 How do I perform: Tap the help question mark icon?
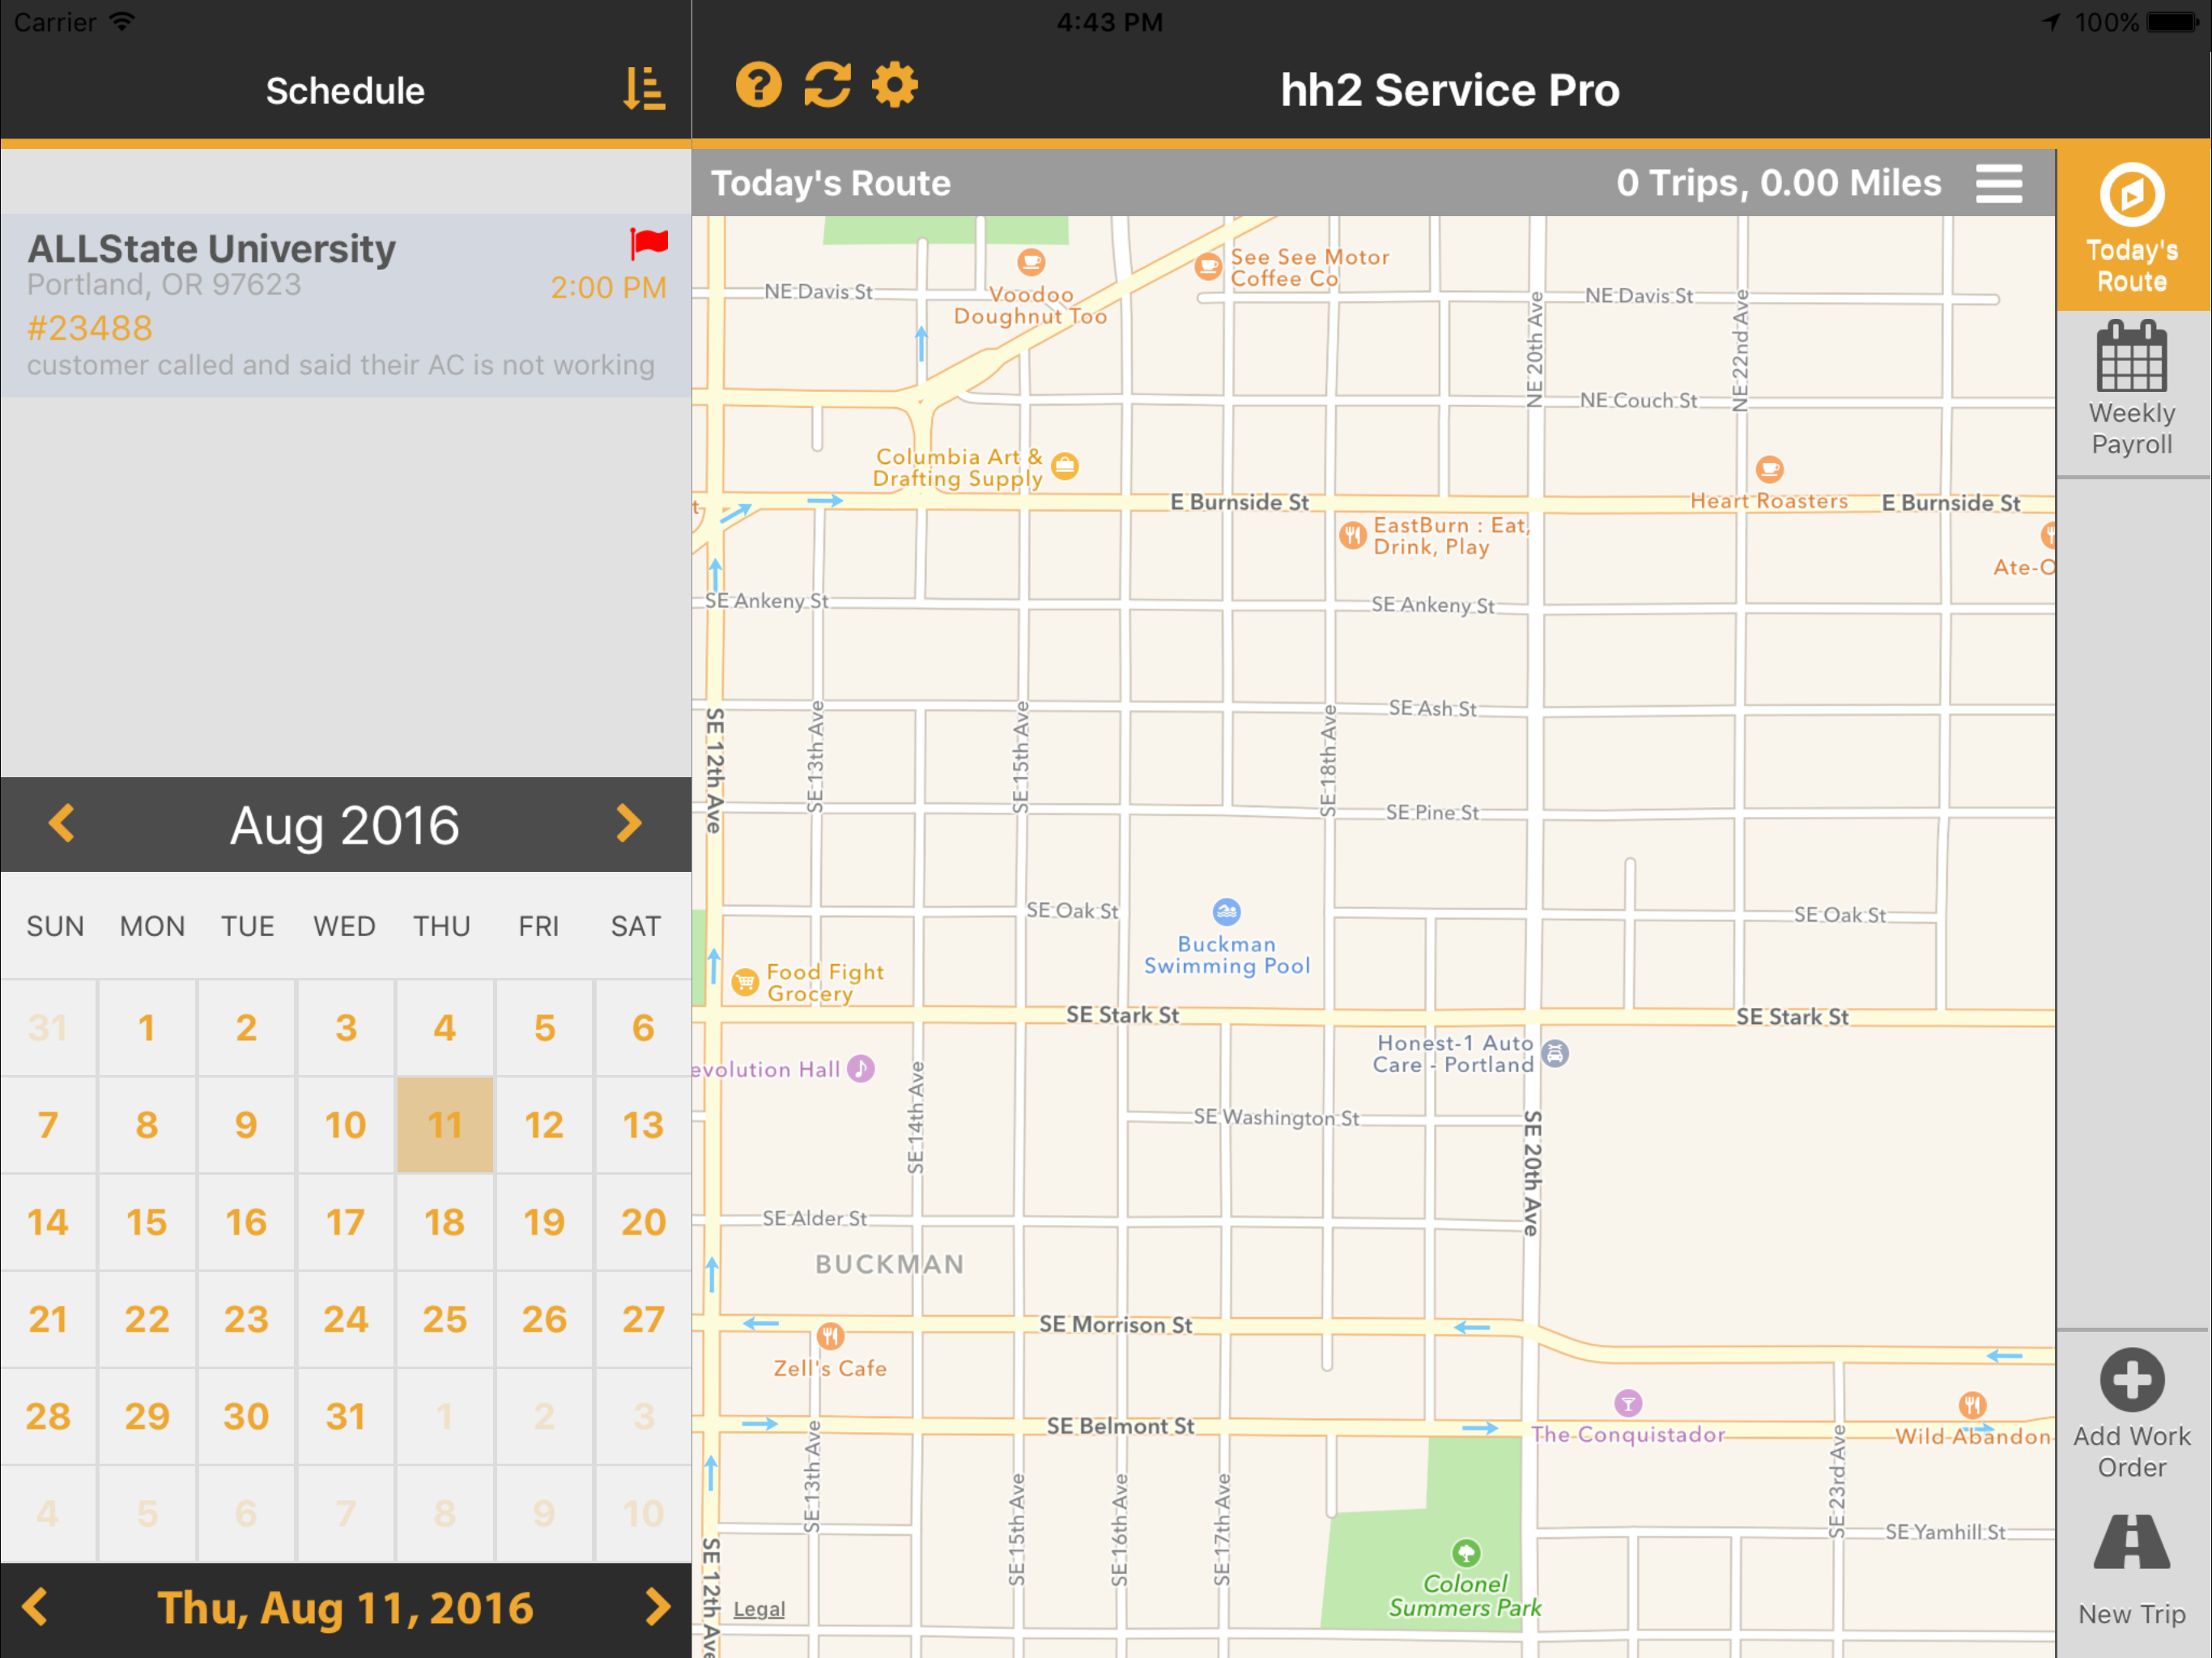pos(758,86)
